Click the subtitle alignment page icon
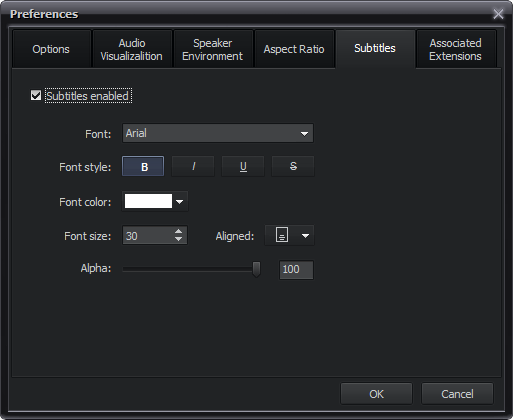513x420 pixels. coord(282,235)
